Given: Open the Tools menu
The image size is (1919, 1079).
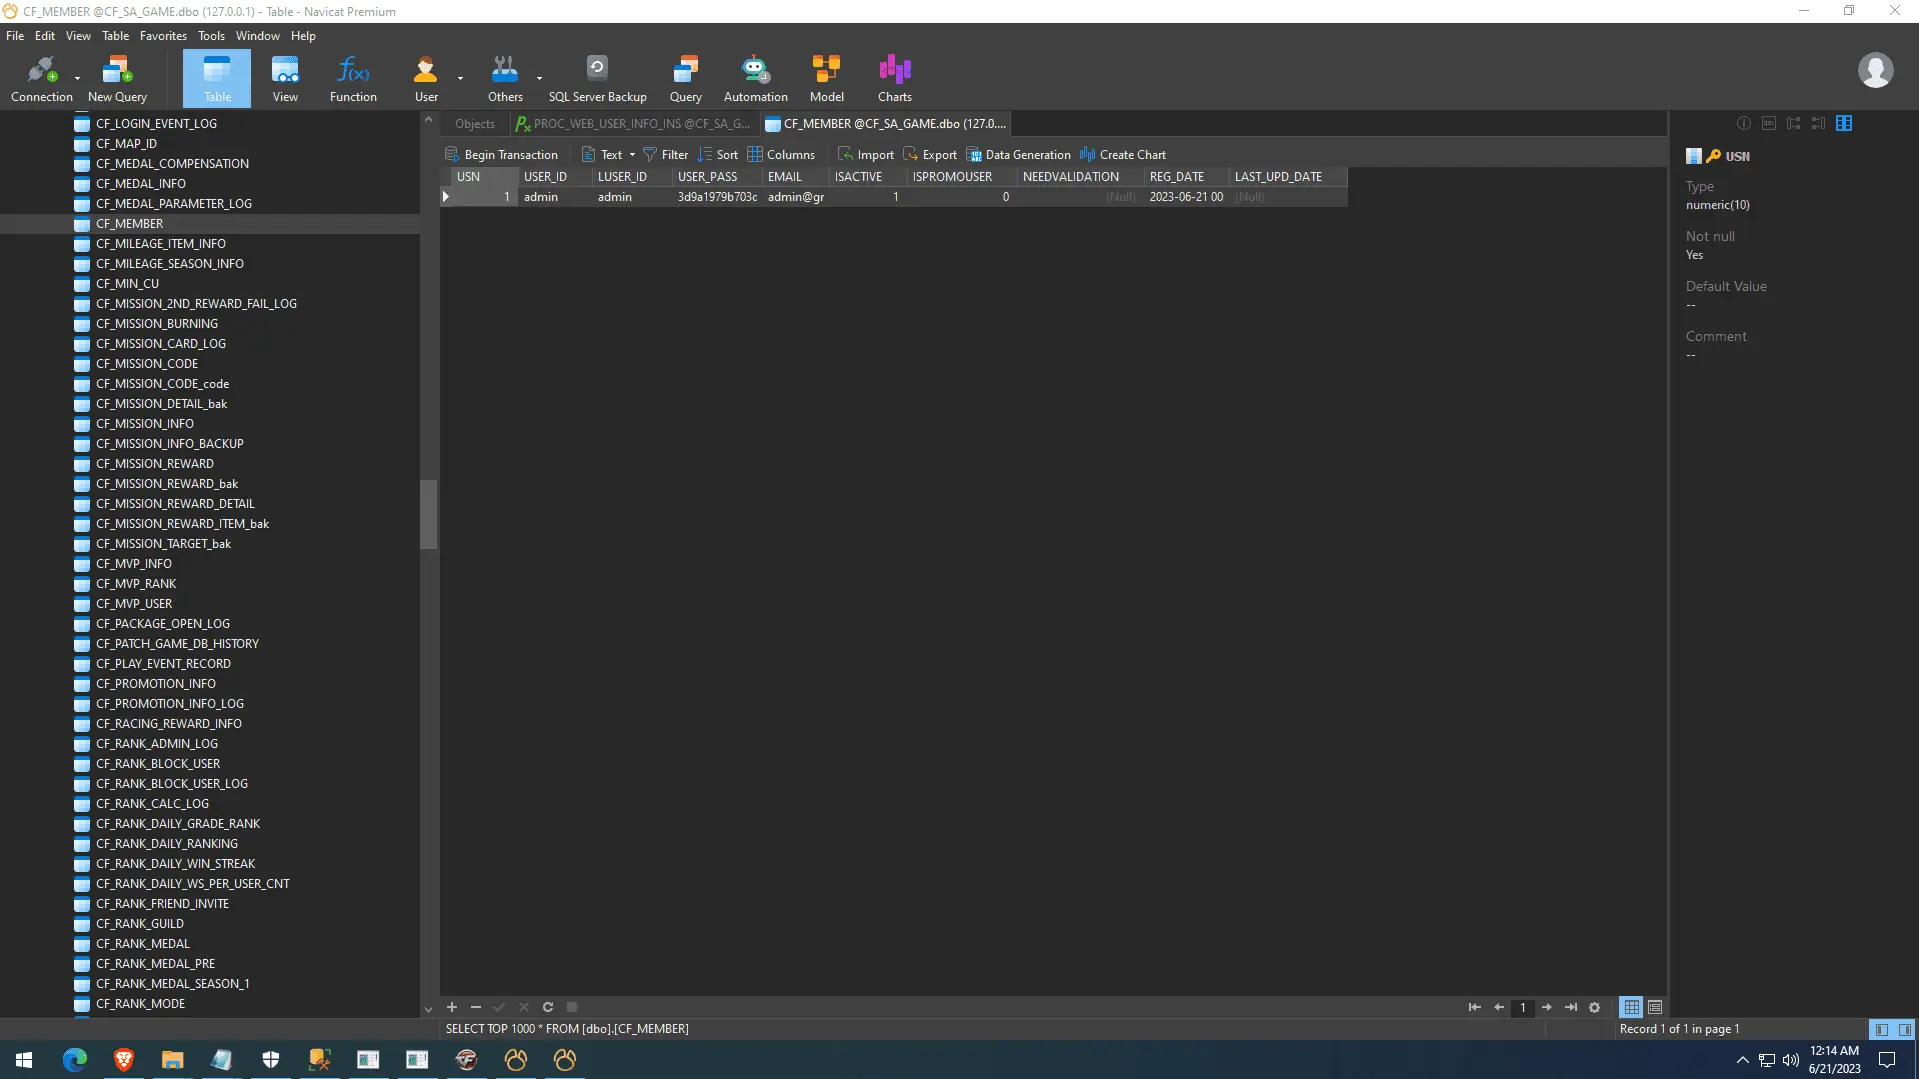Looking at the screenshot, I should point(211,35).
